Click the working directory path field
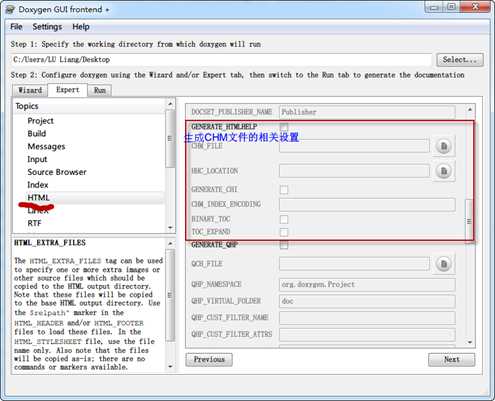The image size is (495, 401). pyautogui.click(x=221, y=60)
